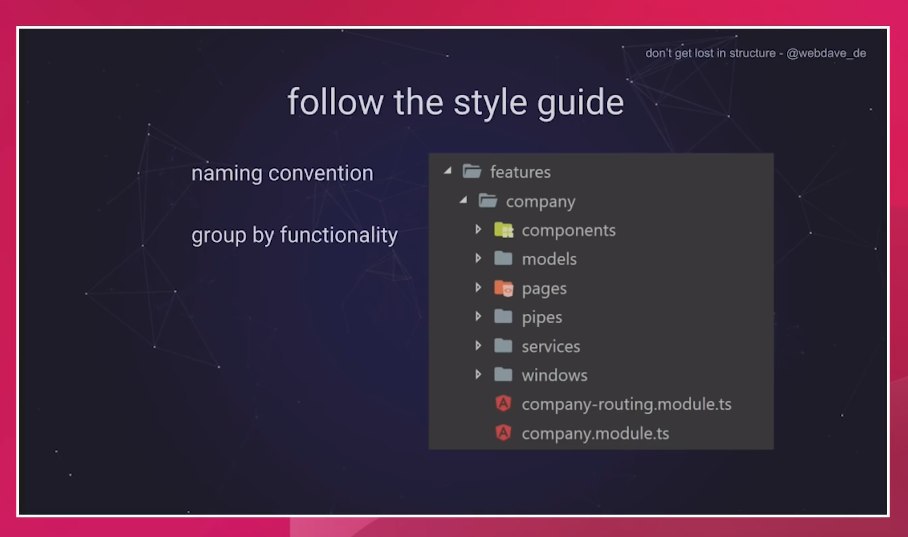Select the pages folder label
This screenshot has width=908, height=537.
pos(544,289)
